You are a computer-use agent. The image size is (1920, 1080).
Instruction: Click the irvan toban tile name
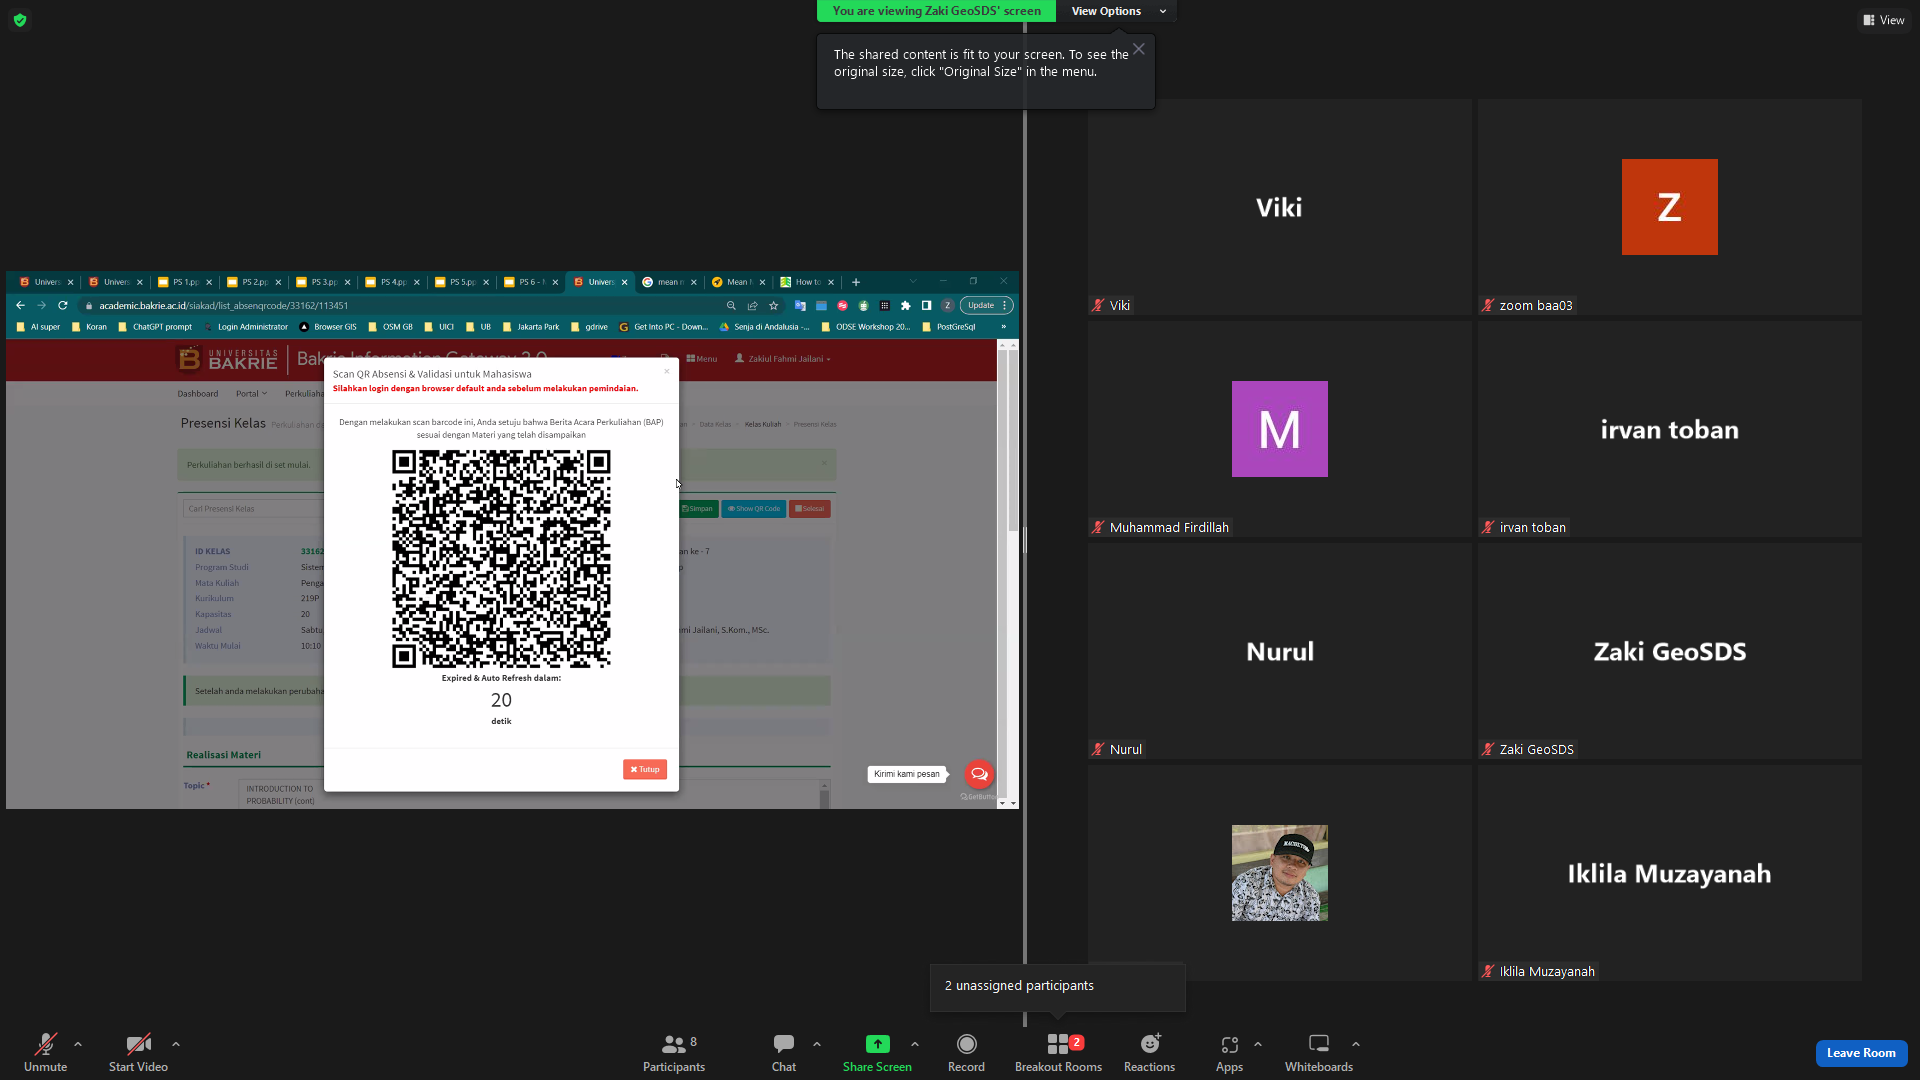point(1669,430)
